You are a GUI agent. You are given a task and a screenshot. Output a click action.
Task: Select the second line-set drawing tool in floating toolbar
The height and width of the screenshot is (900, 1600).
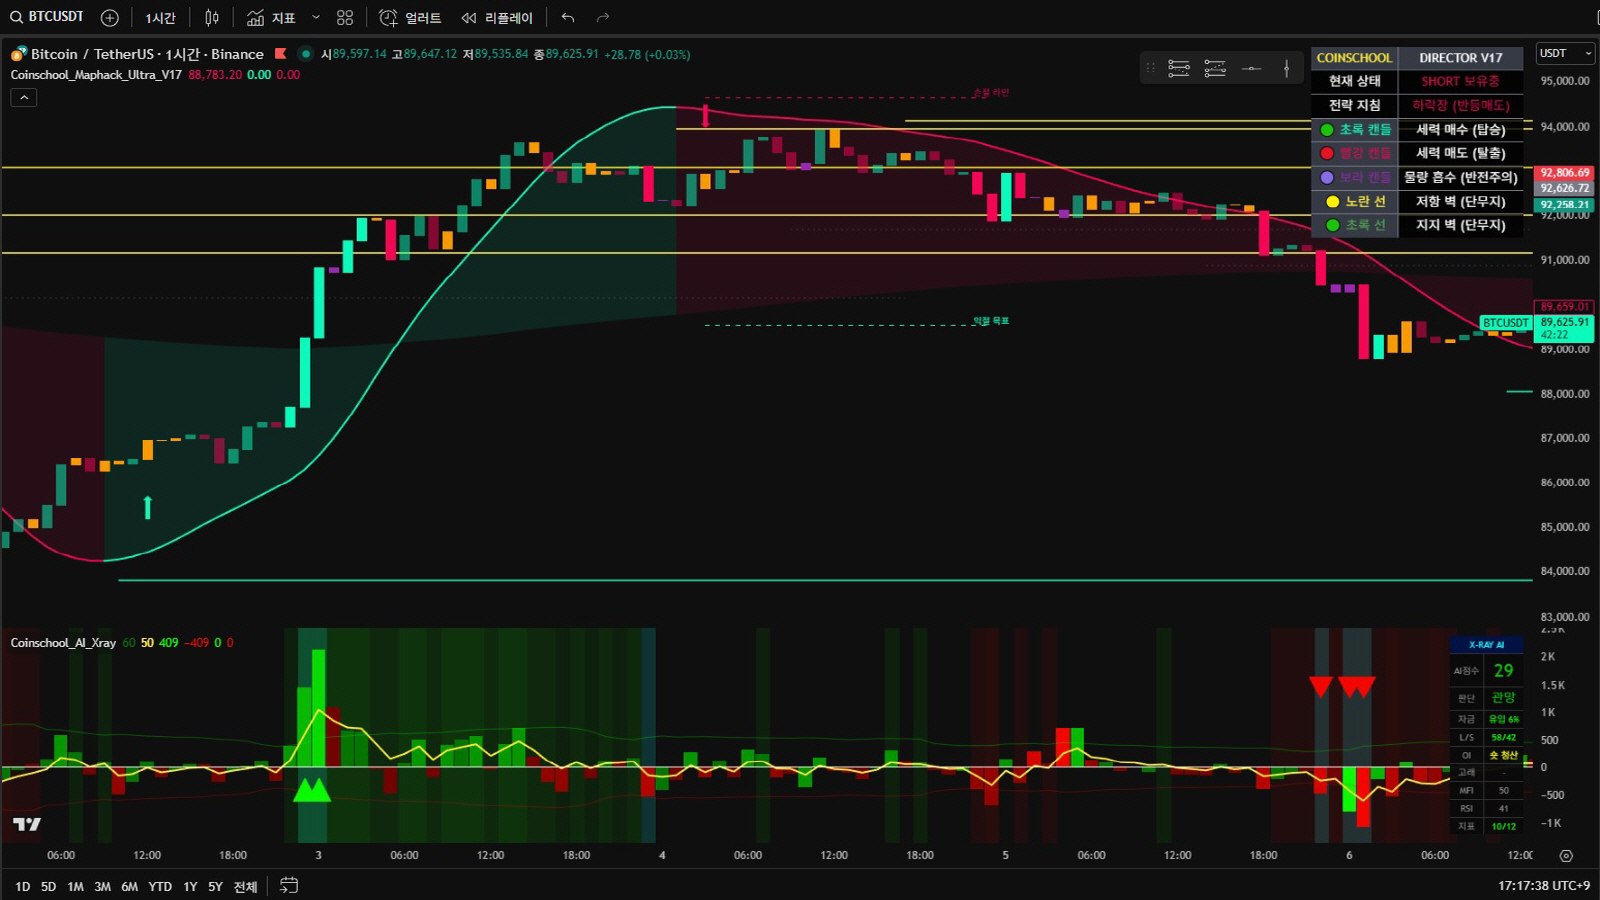(1215, 68)
